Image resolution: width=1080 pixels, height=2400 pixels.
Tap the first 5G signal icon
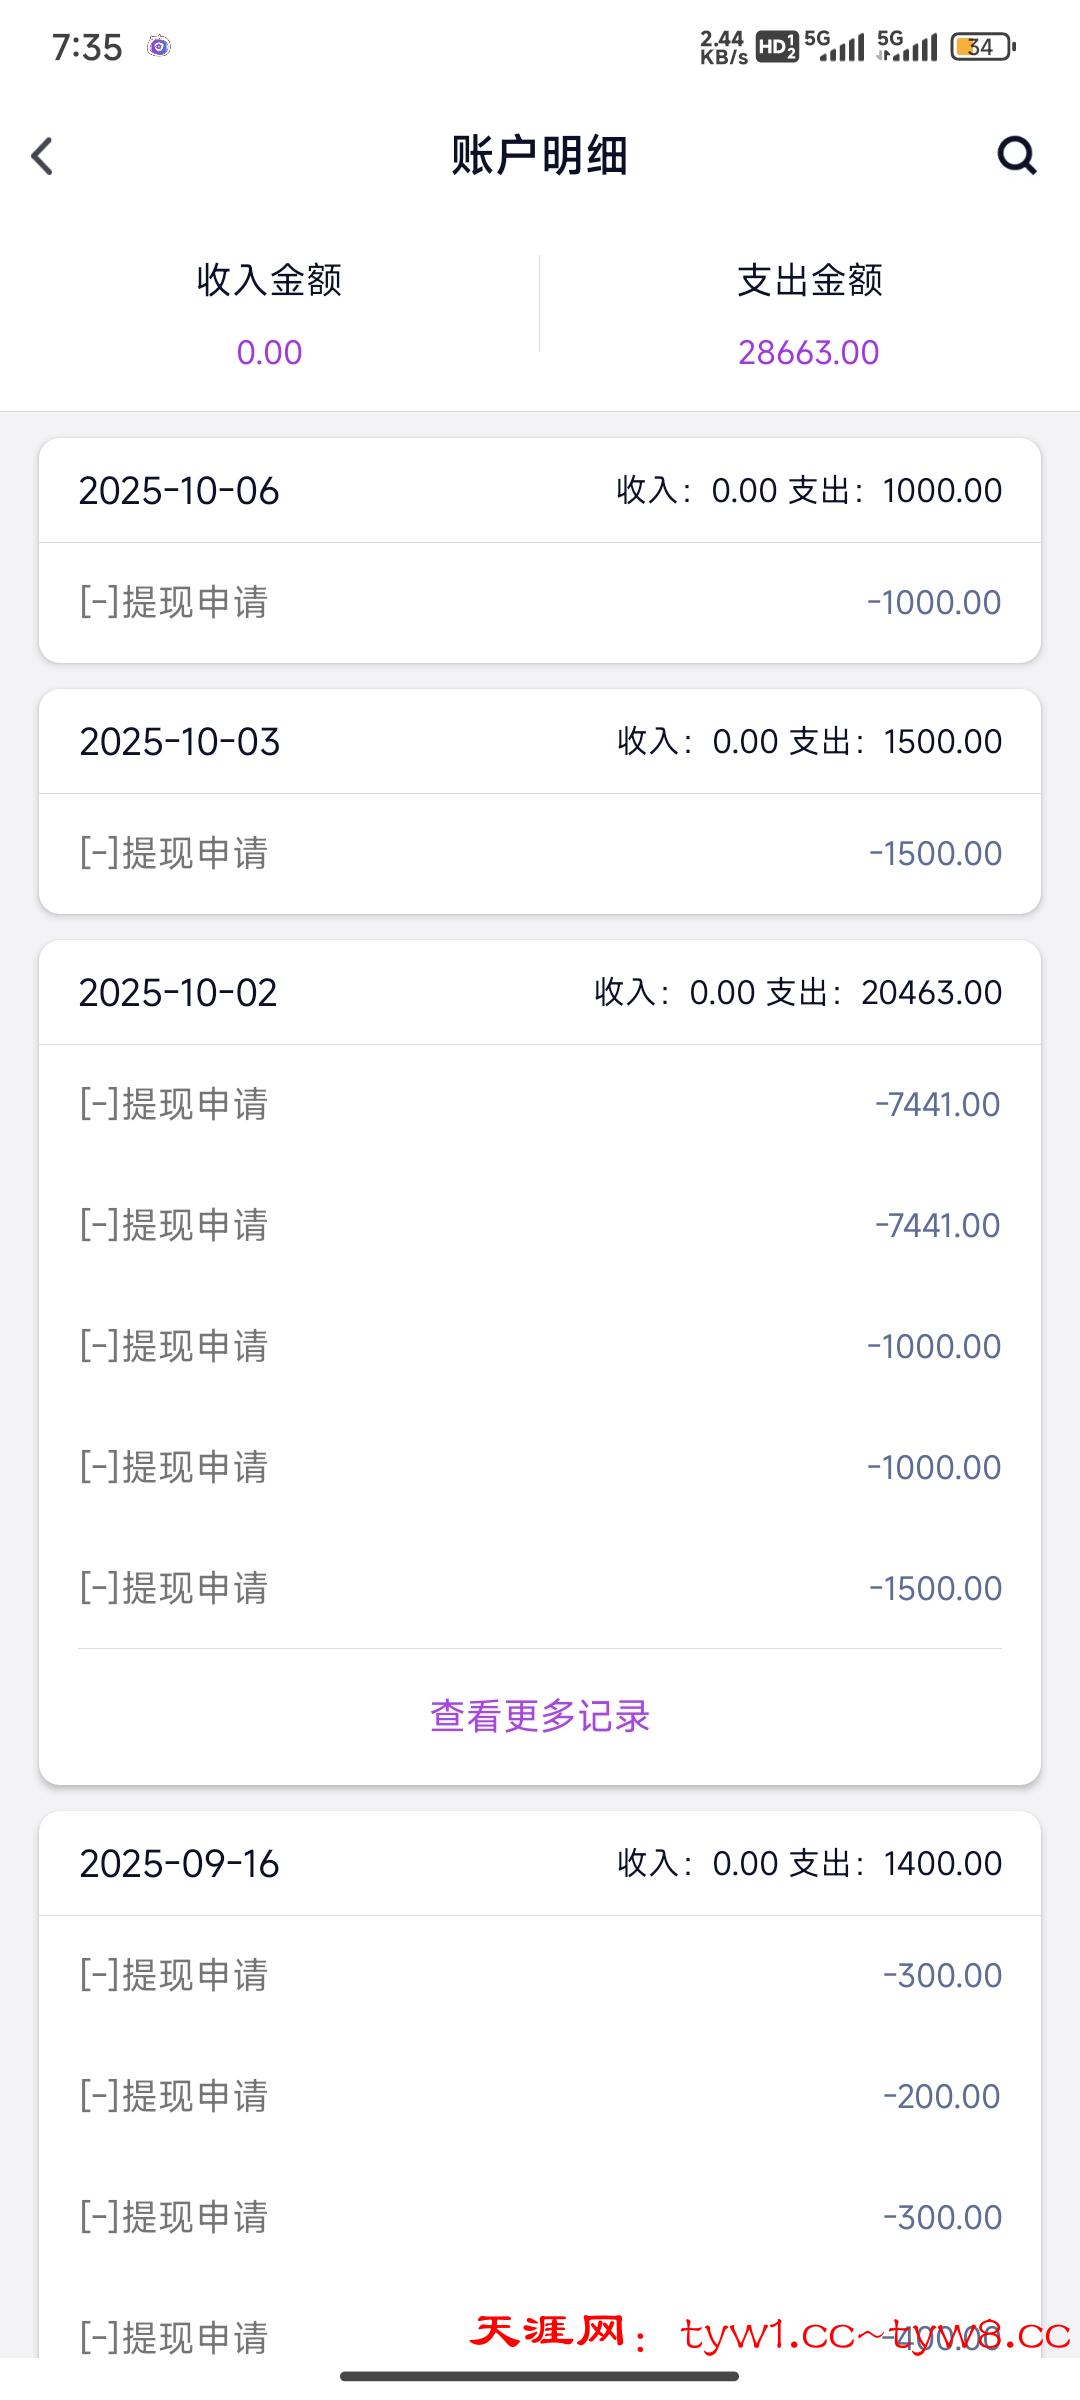pyautogui.click(x=834, y=46)
